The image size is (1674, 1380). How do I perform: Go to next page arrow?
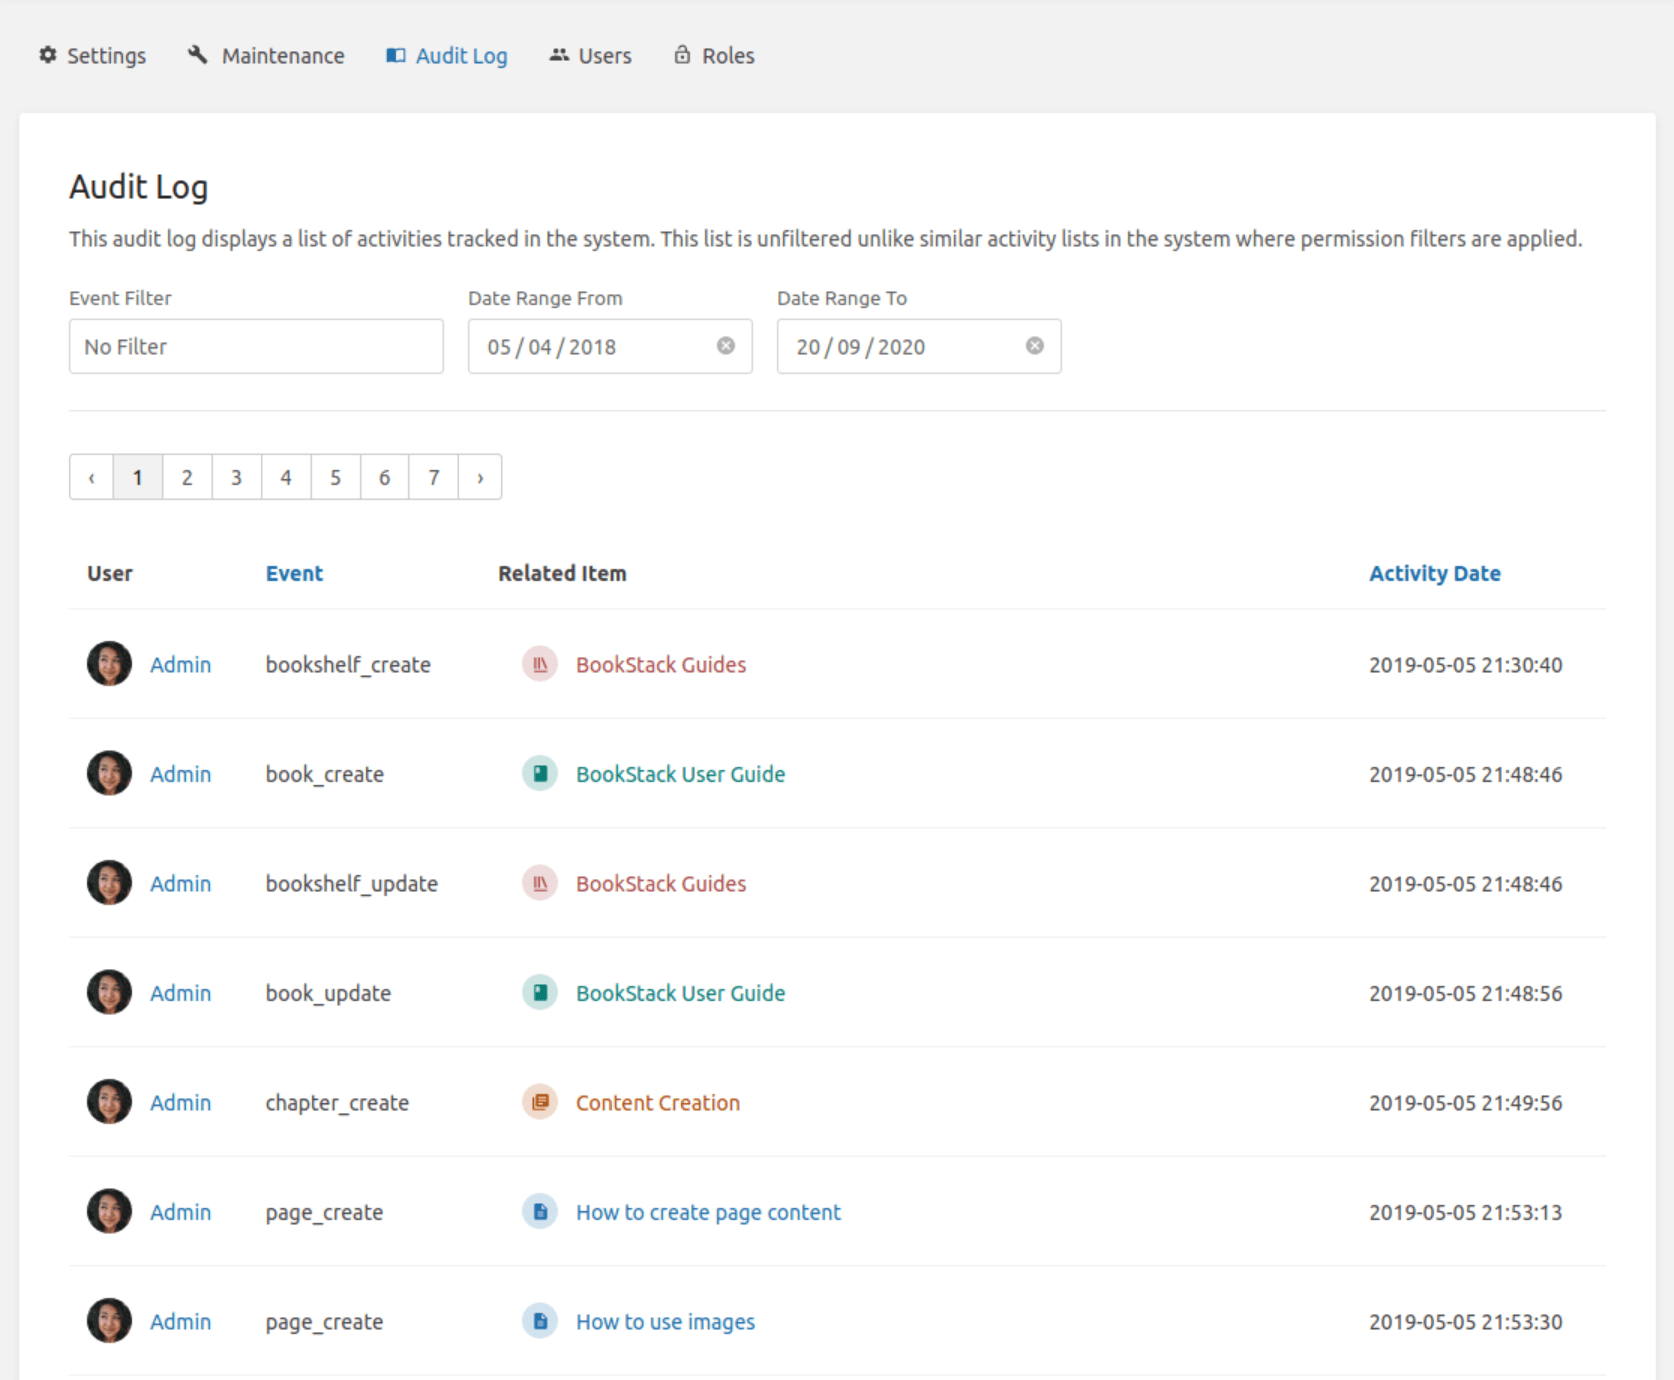click(x=480, y=478)
